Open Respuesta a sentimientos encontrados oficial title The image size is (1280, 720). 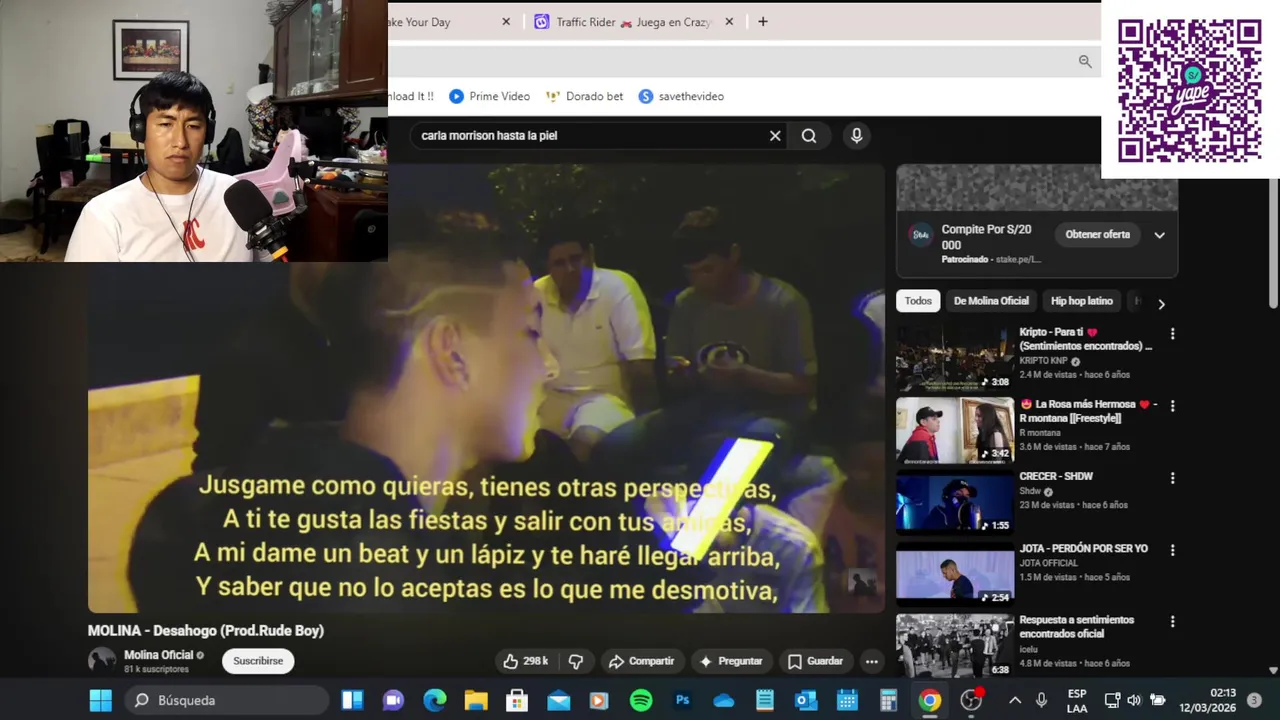pyautogui.click(x=1076, y=627)
